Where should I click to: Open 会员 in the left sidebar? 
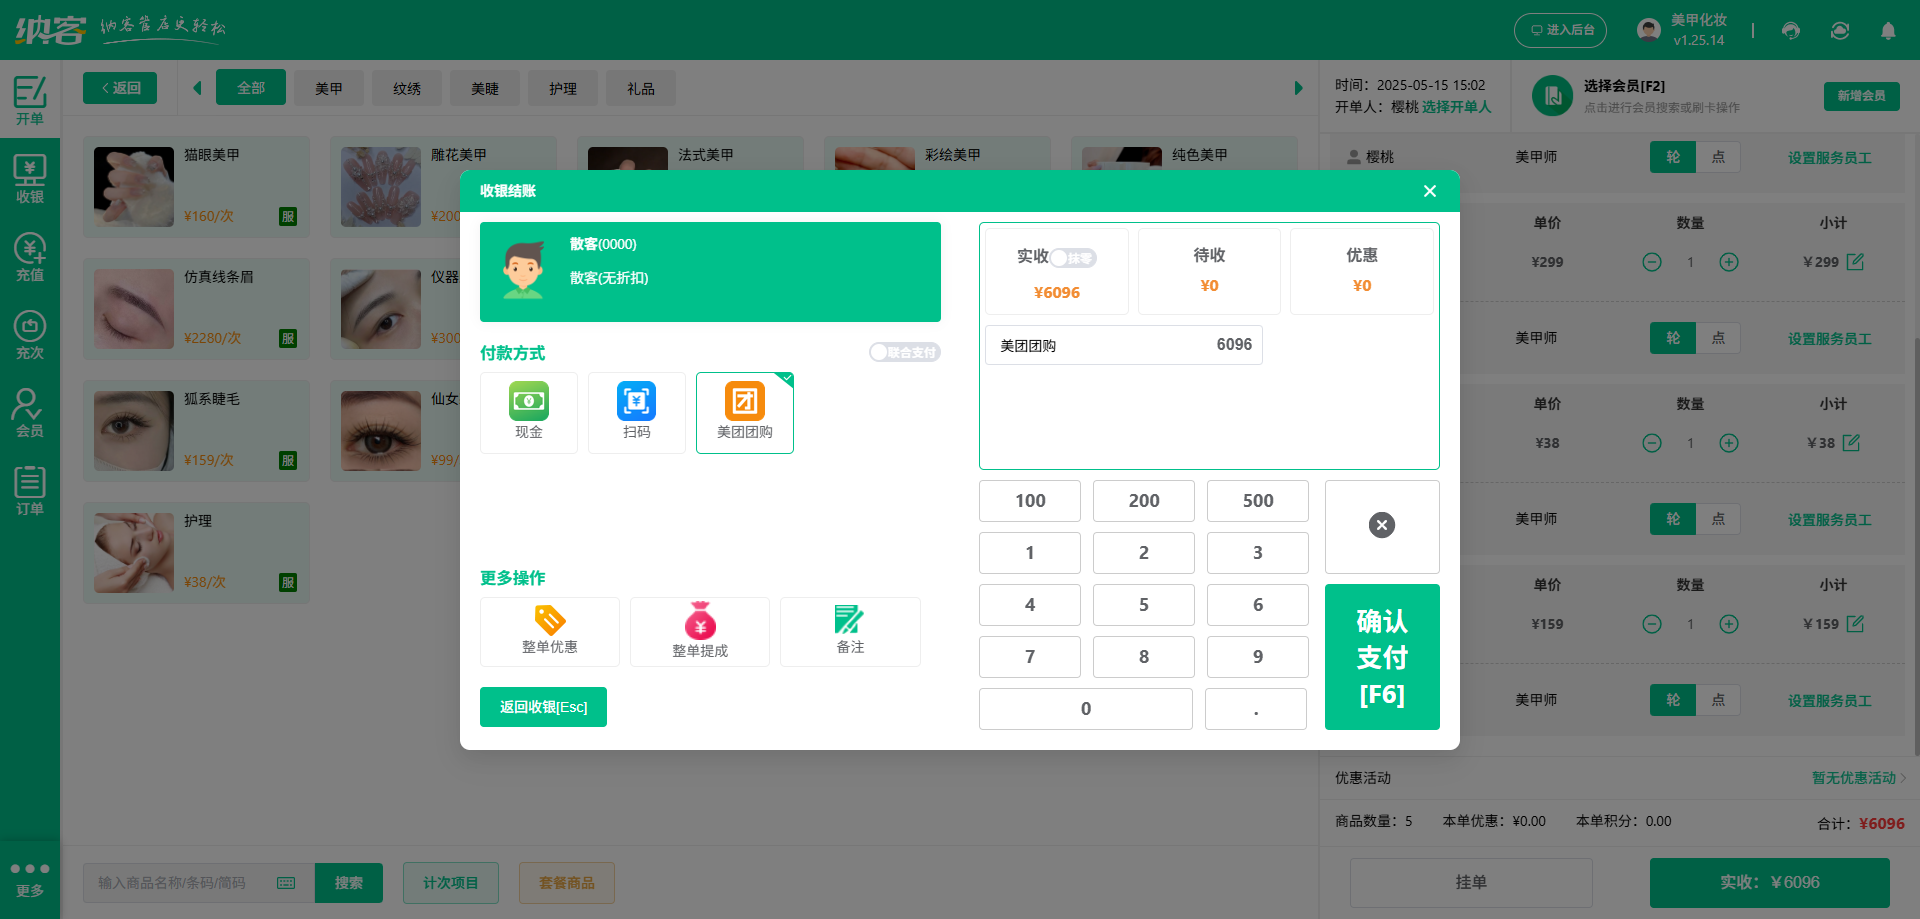(30, 413)
